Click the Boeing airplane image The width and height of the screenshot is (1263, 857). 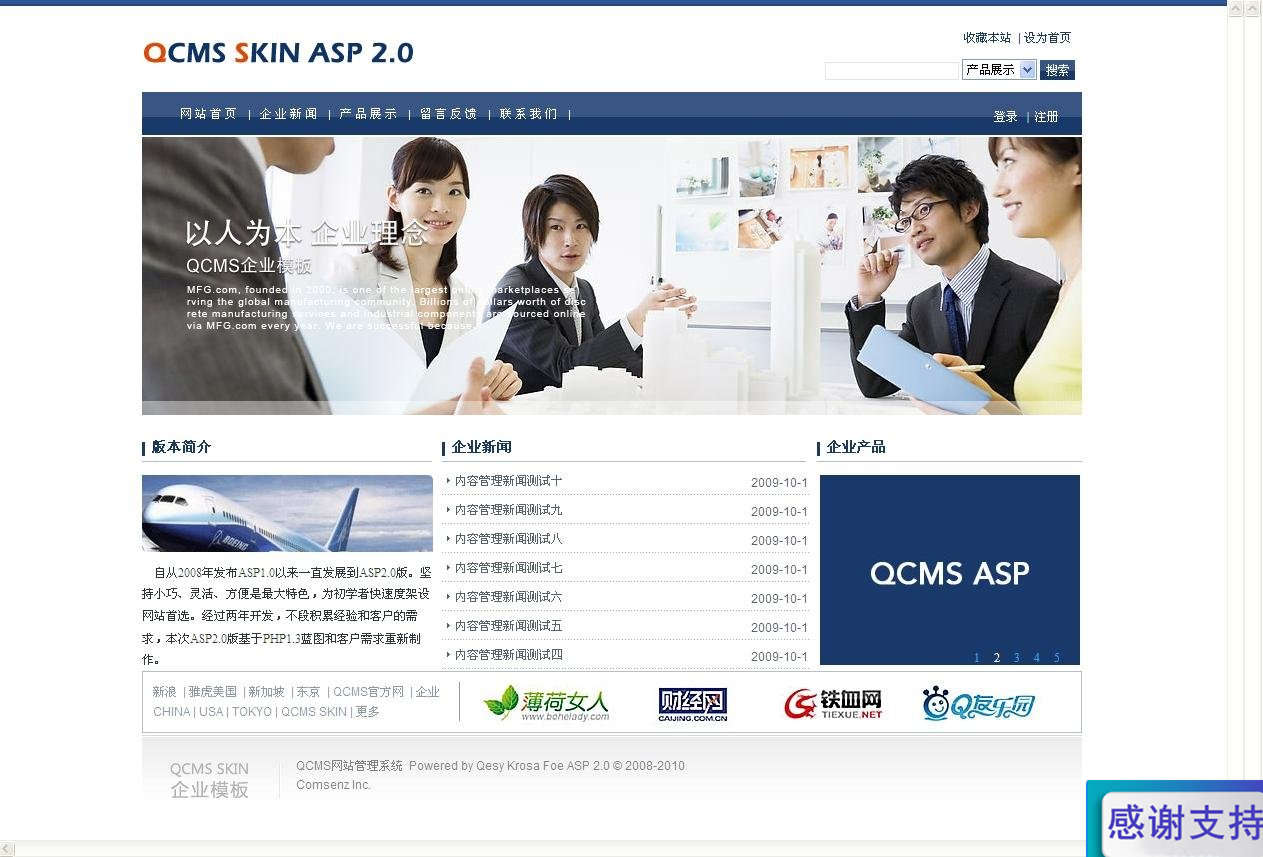pyautogui.click(x=287, y=513)
